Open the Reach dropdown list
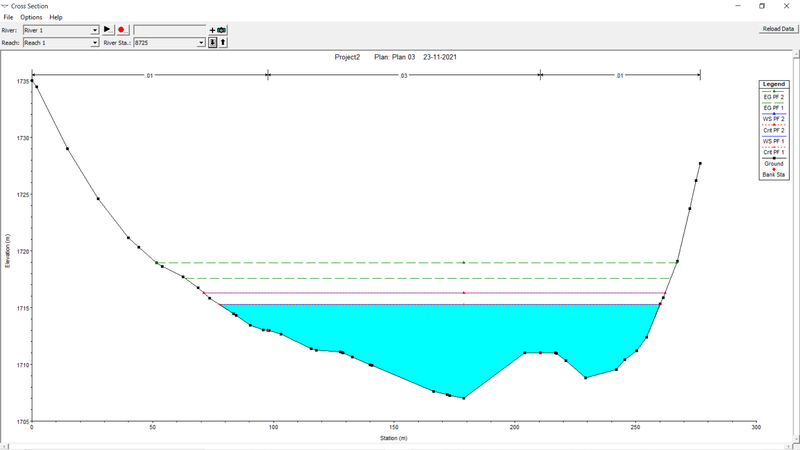 pyautogui.click(x=94, y=43)
